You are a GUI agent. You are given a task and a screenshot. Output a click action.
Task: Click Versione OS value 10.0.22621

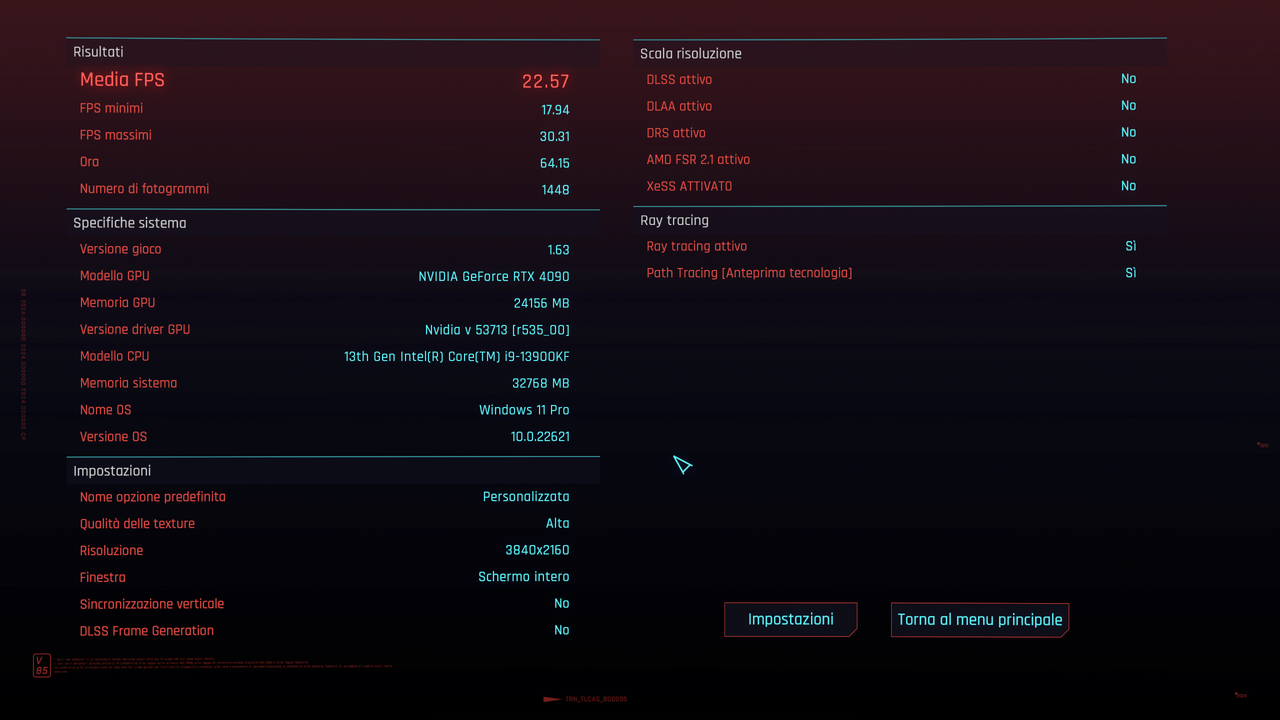click(540, 437)
